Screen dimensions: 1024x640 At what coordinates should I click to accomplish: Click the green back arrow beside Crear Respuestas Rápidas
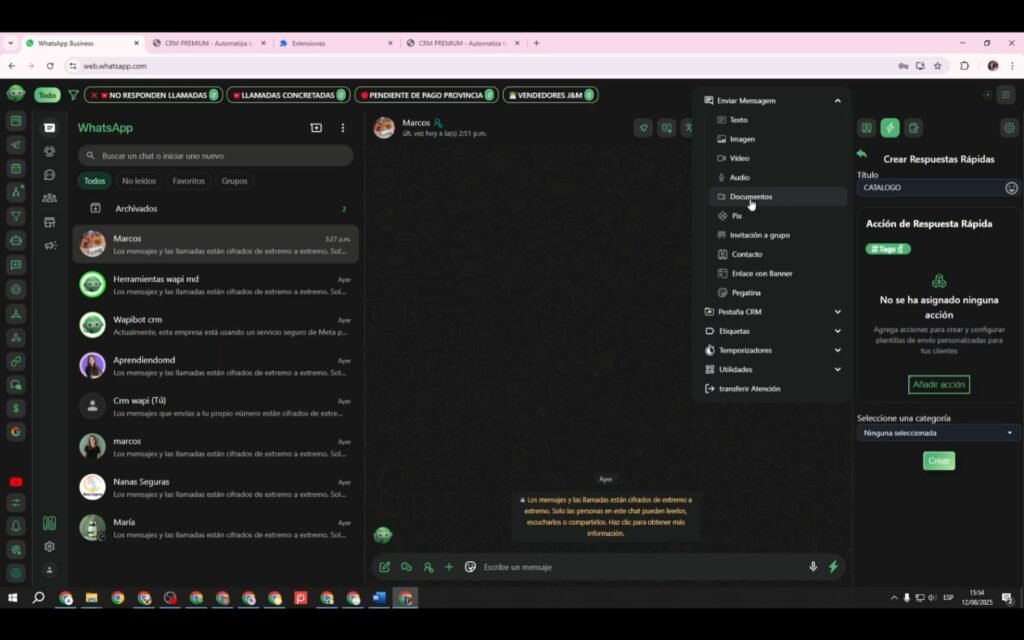(862, 154)
